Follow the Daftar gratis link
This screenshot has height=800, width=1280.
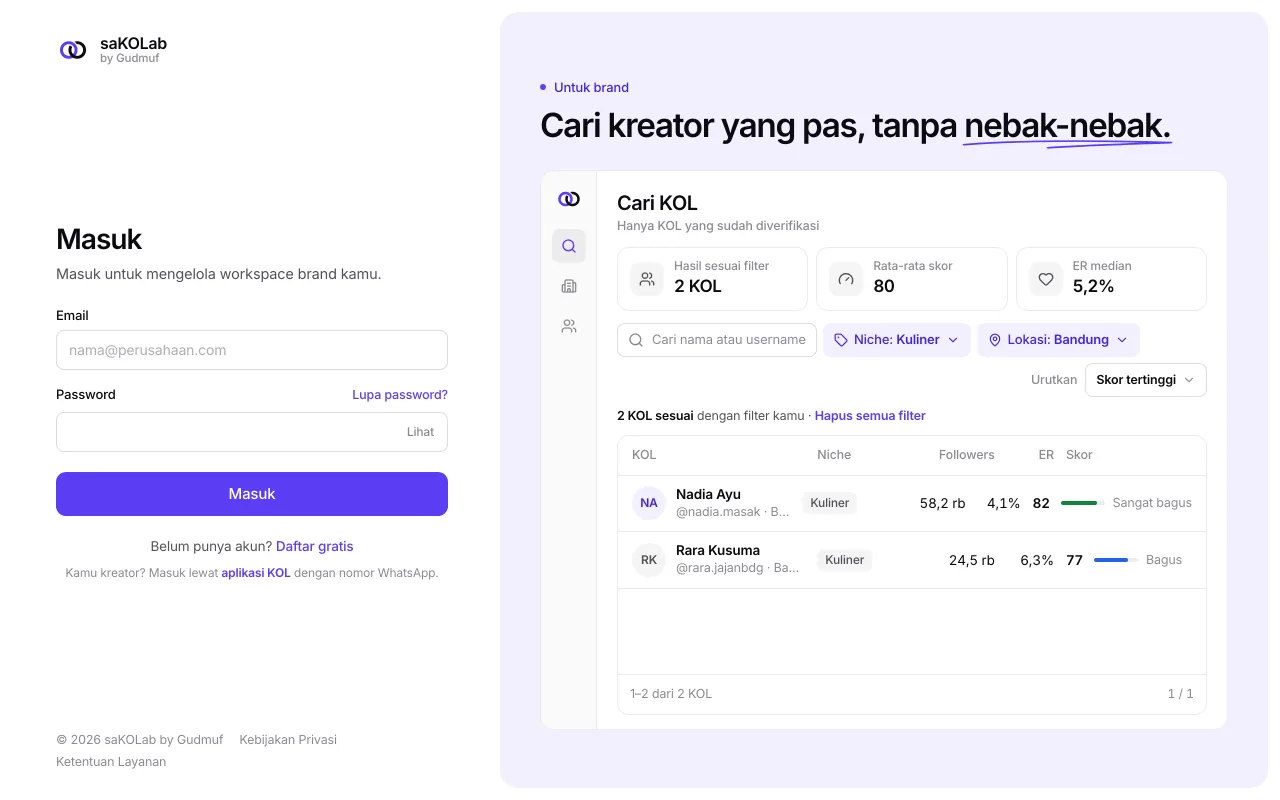tap(314, 546)
